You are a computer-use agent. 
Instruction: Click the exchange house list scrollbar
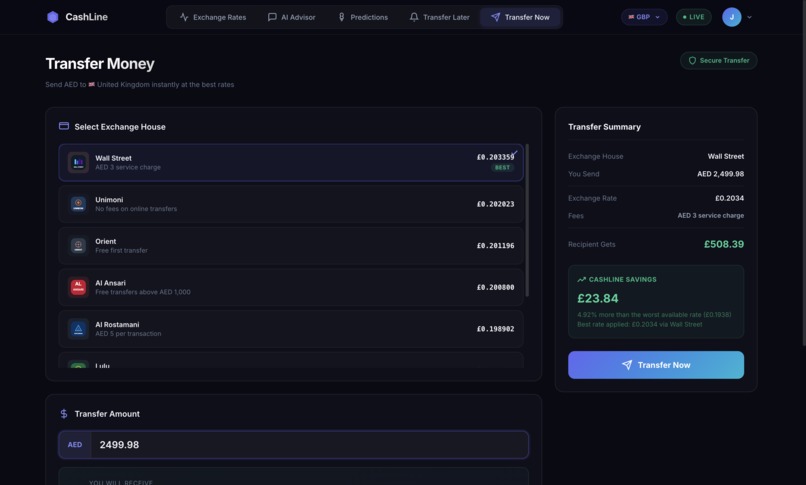pos(527,221)
